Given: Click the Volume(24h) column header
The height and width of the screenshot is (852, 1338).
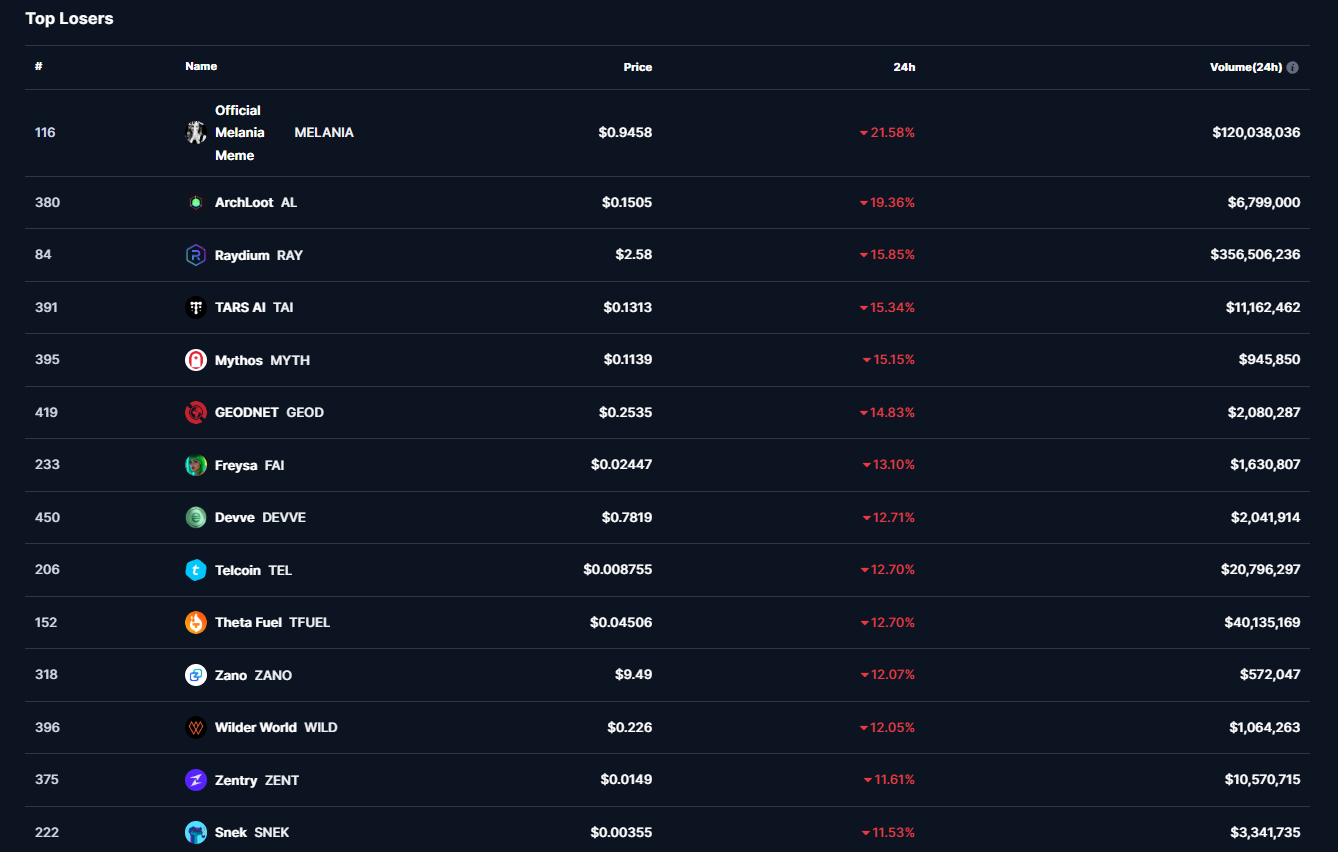Looking at the screenshot, I should click(x=1245, y=67).
